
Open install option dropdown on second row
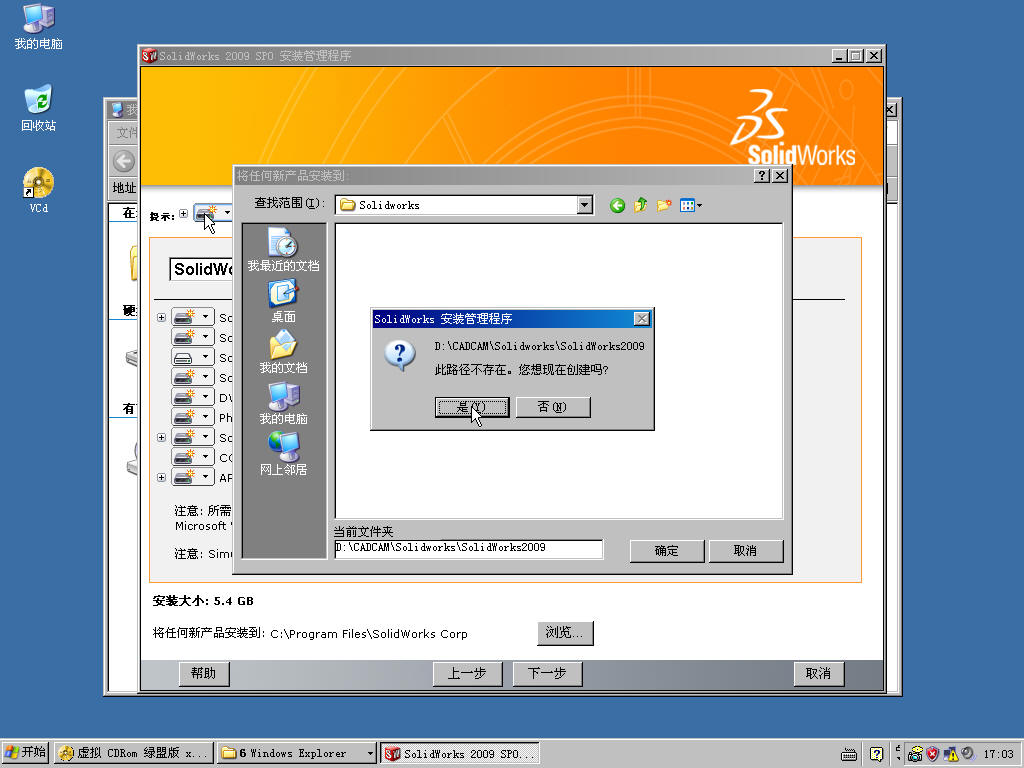point(205,337)
